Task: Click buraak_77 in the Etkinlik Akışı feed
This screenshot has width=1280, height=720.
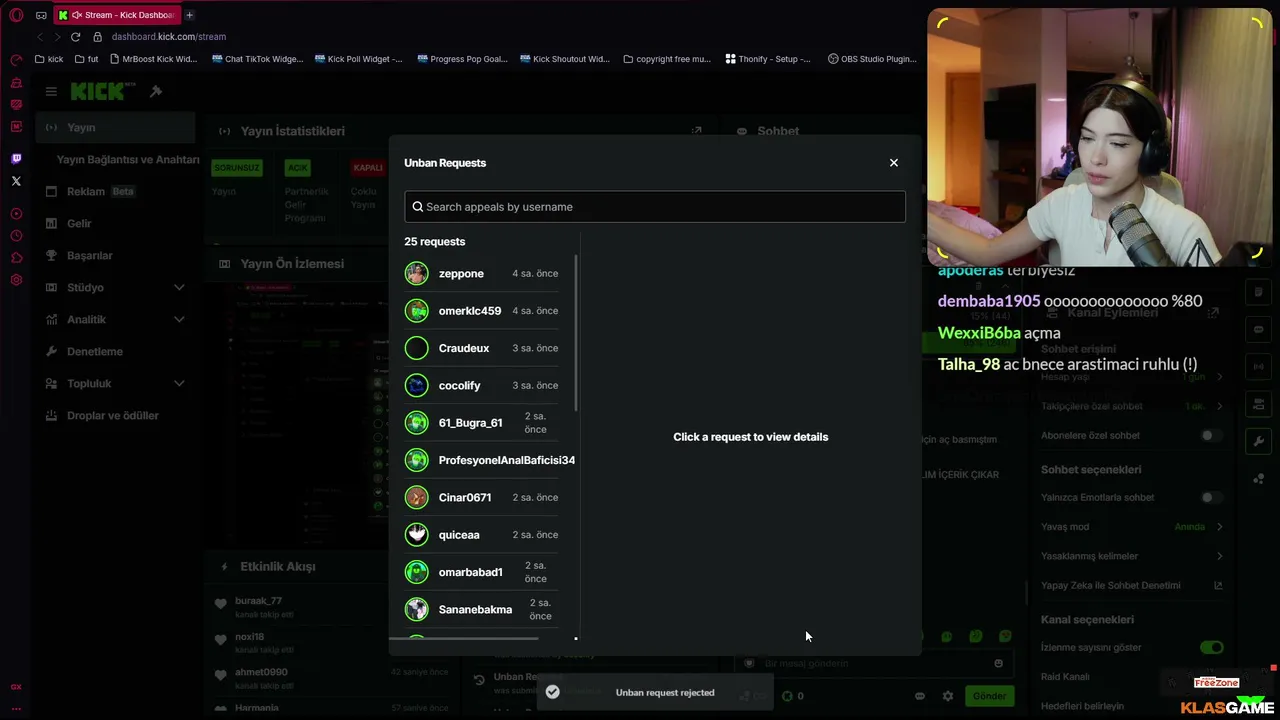Action: (258, 601)
